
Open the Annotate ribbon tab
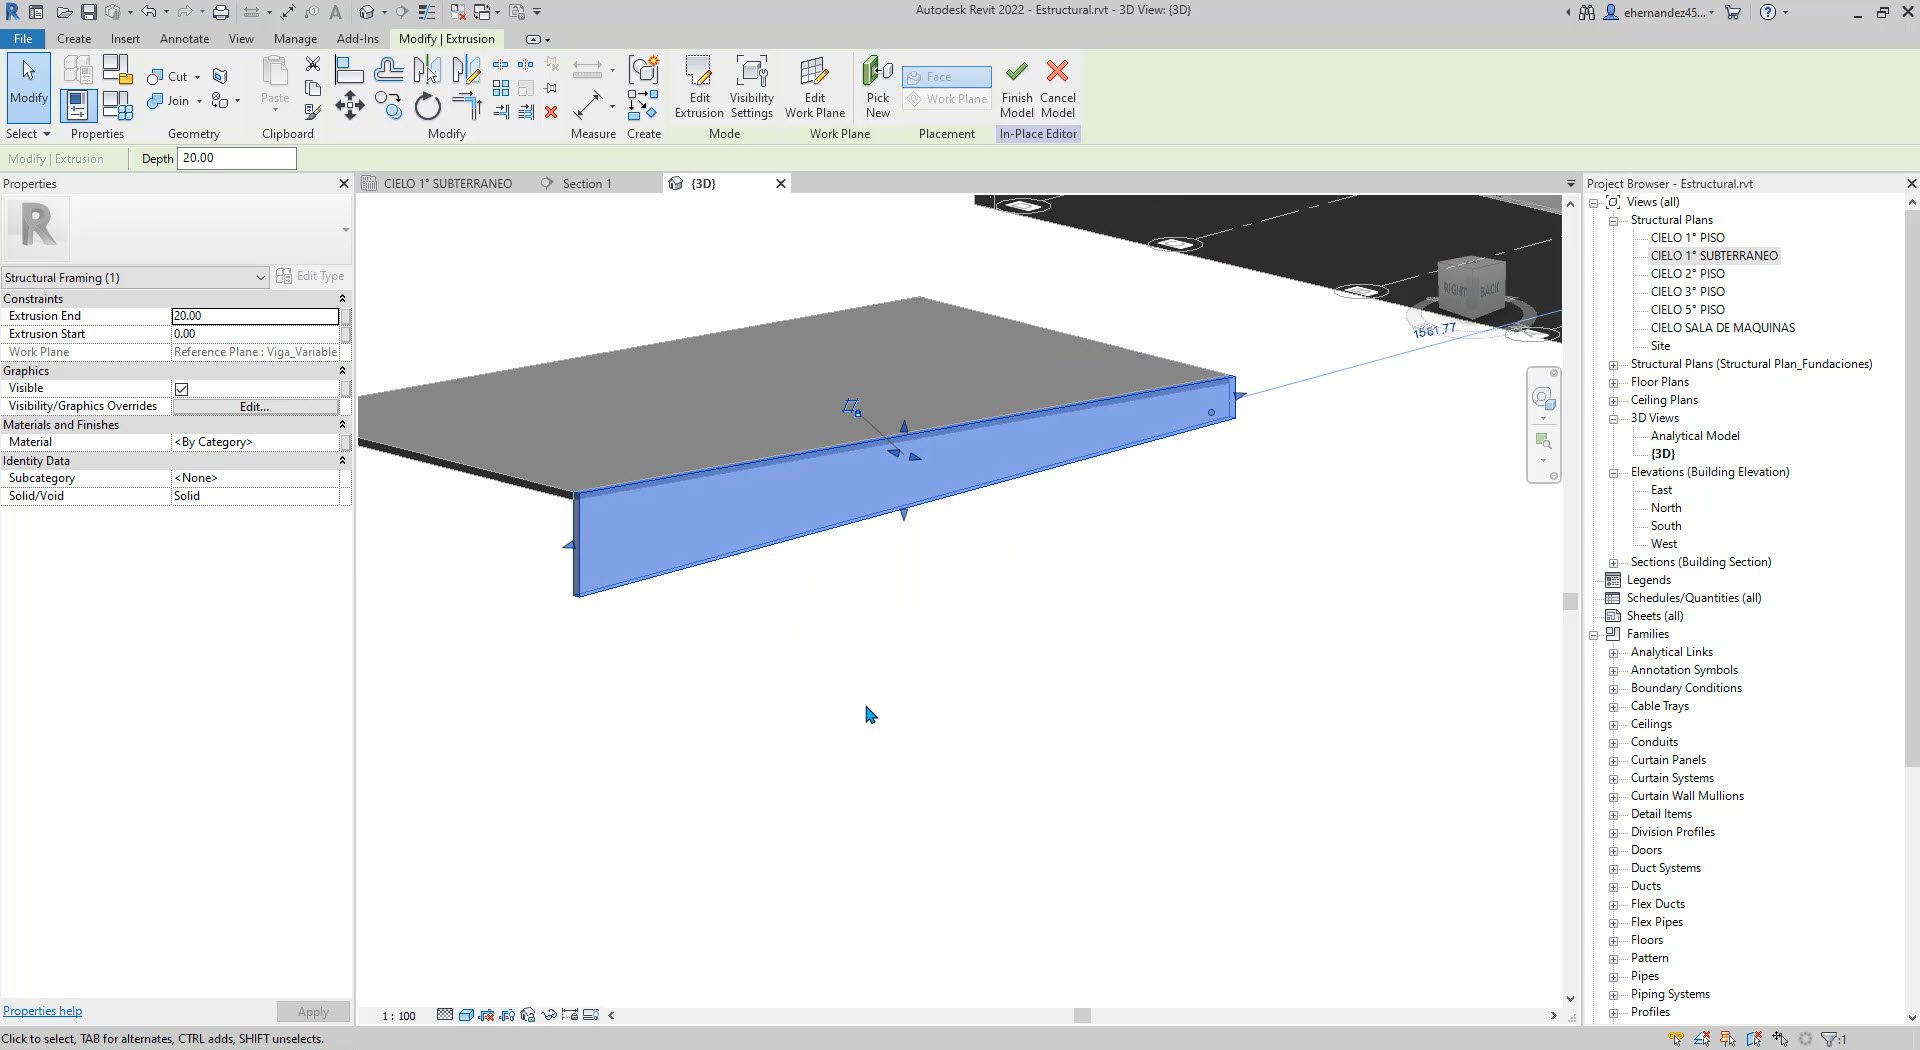pyautogui.click(x=184, y=39)
